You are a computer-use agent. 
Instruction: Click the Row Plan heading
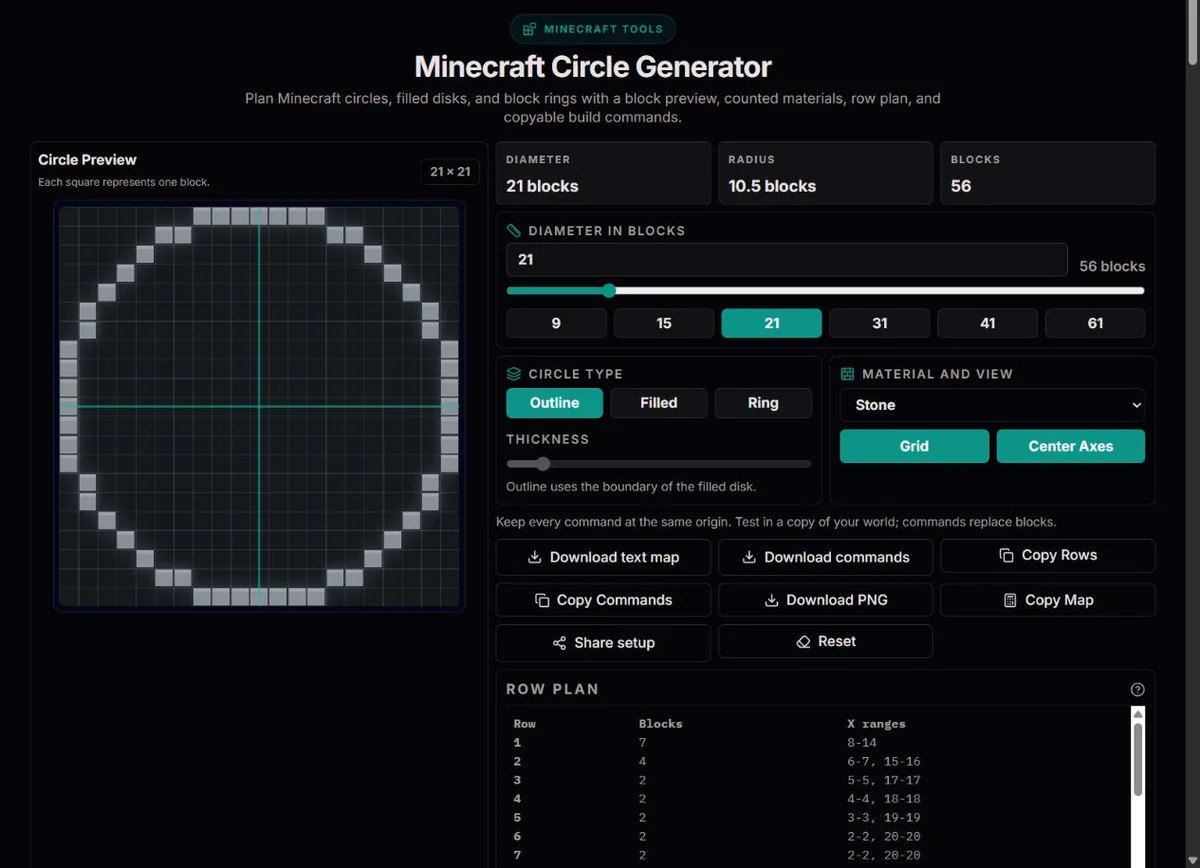(x=552, y=689)
